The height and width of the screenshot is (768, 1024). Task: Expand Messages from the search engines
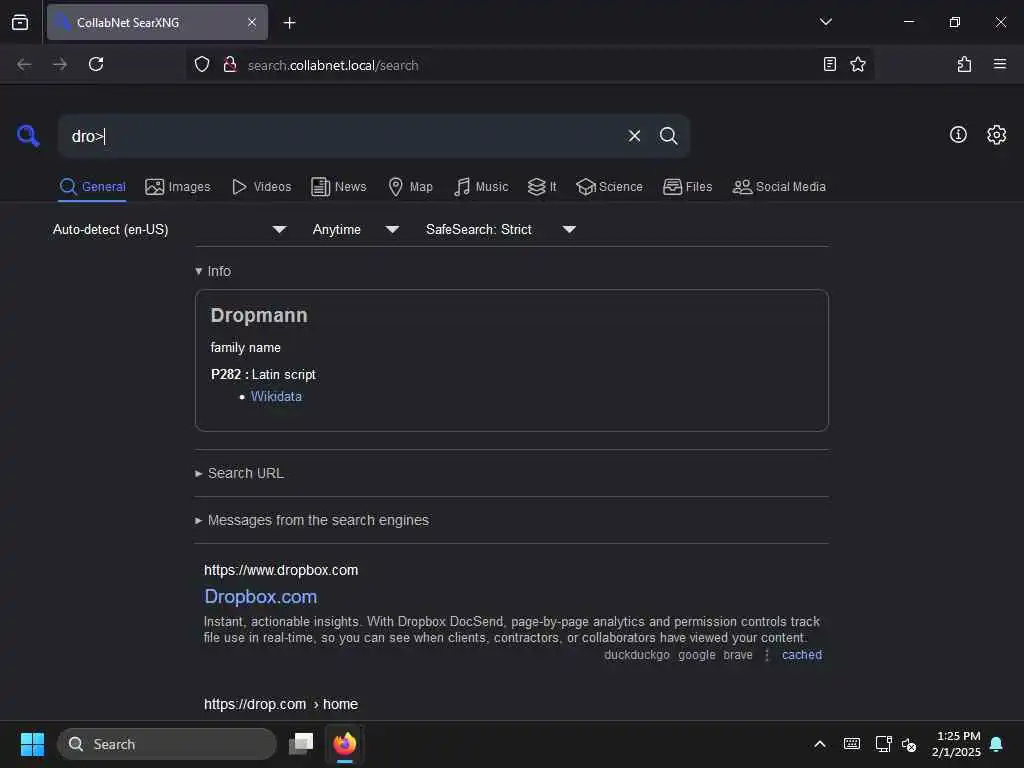[x=312, y=520]
